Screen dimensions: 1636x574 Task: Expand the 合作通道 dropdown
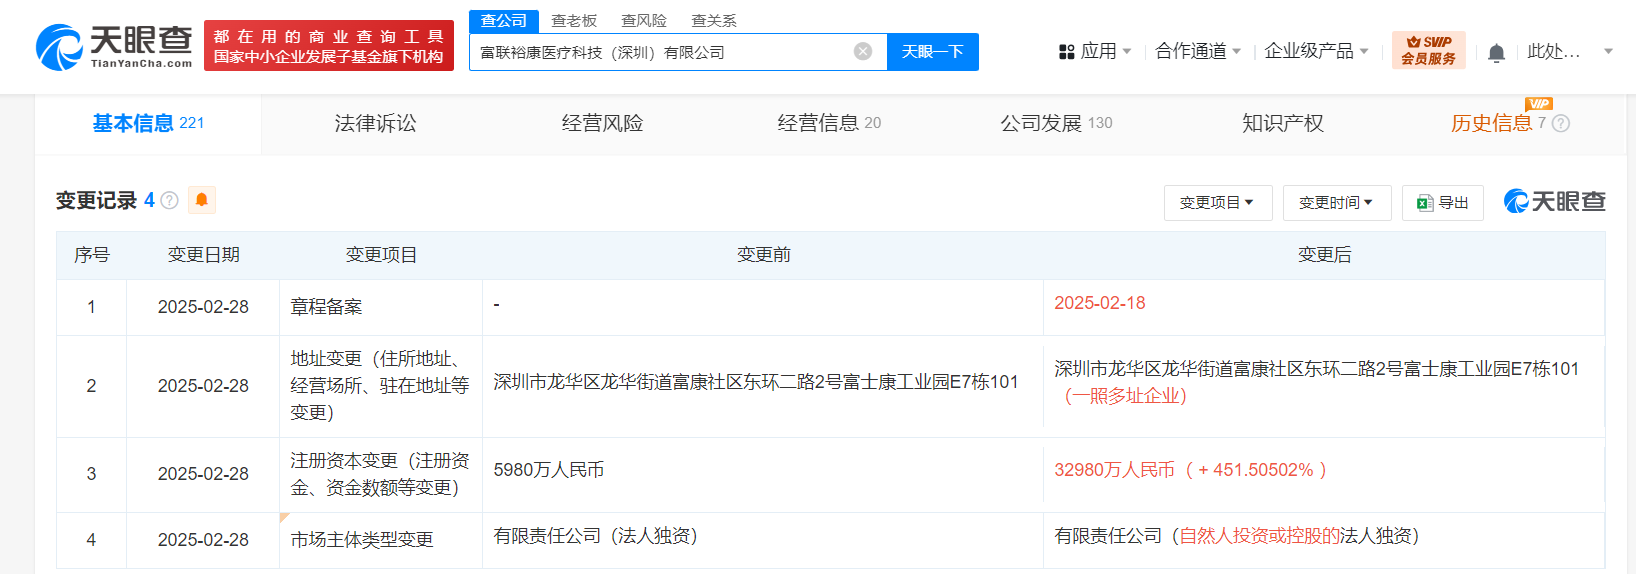[x=1198, y=51]
